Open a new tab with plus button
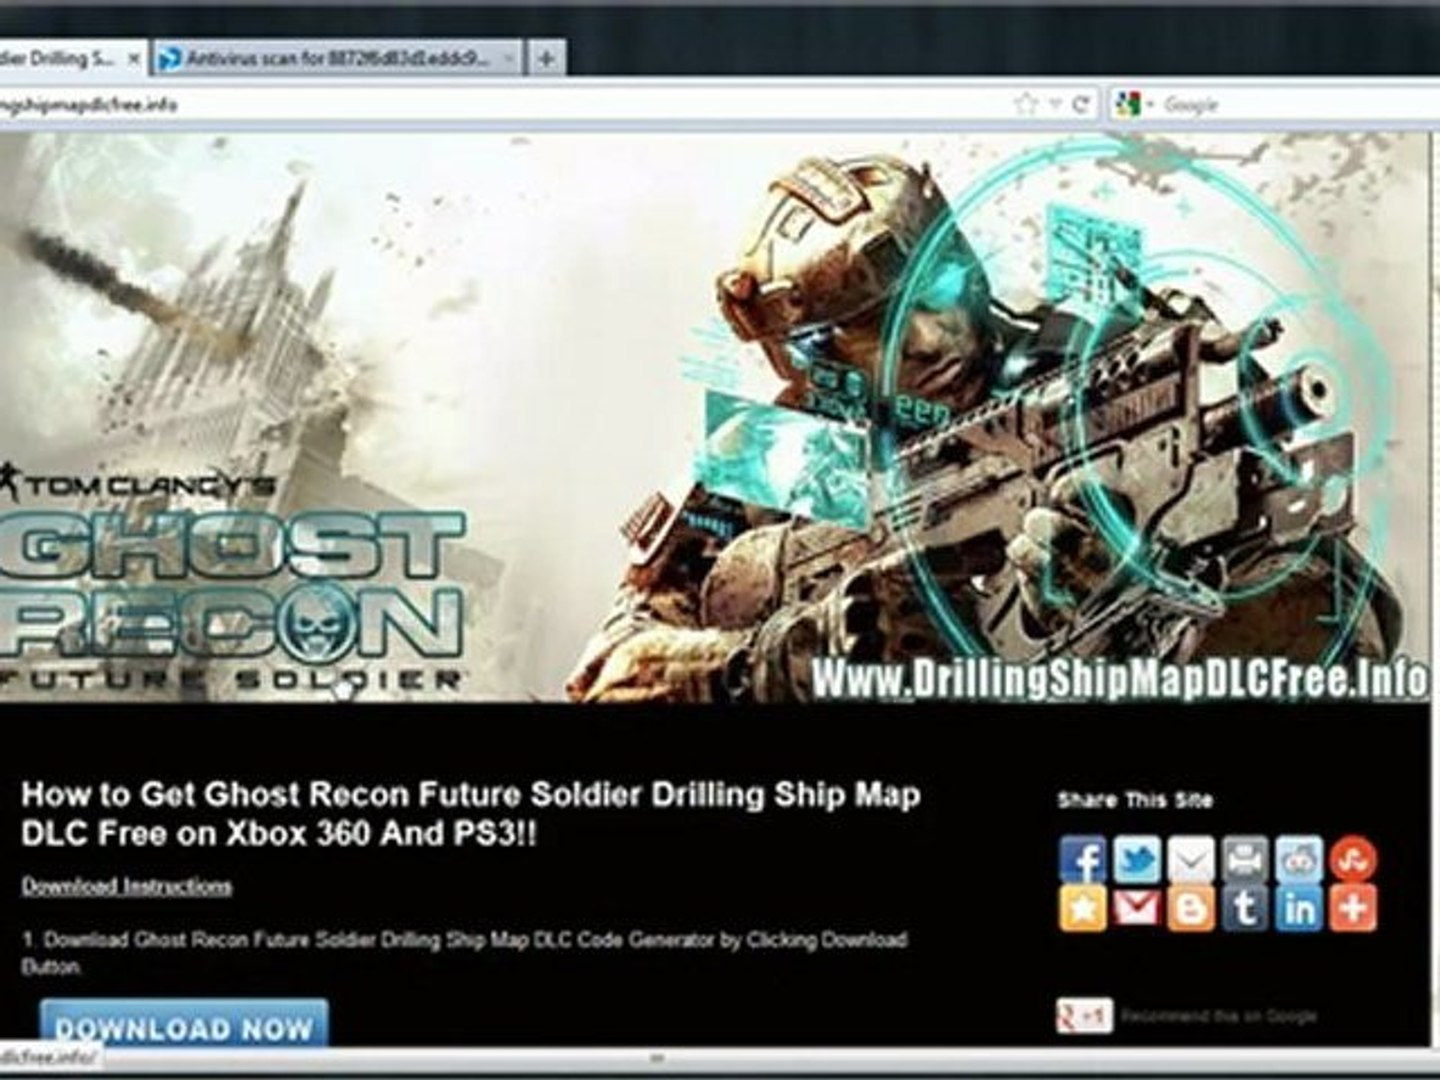Screen dimensions: 1440x1080 (545, 59)
